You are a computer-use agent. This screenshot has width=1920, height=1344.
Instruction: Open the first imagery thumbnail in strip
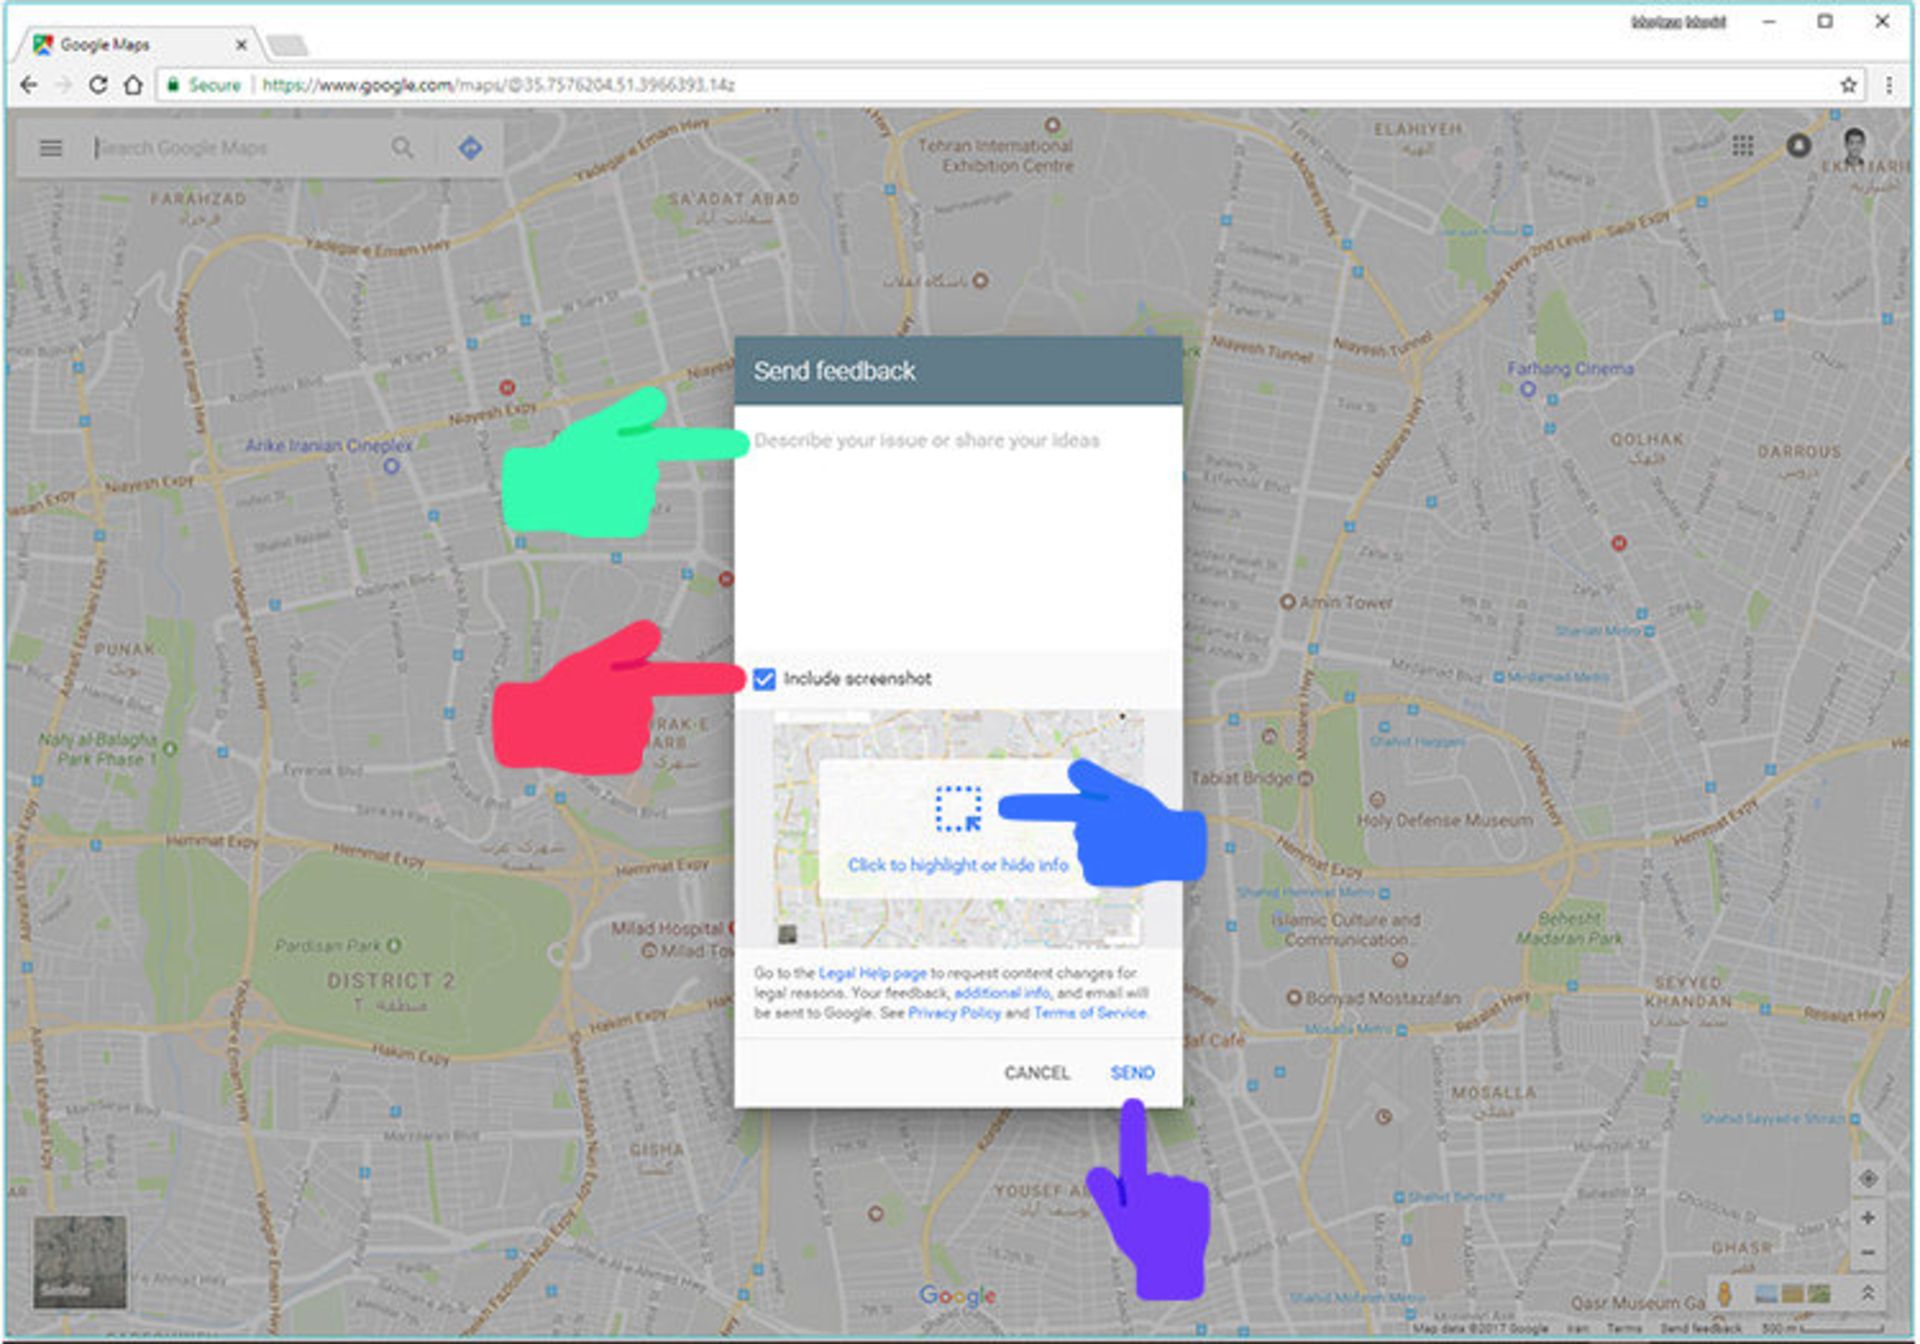[x=1766, y=1294]
